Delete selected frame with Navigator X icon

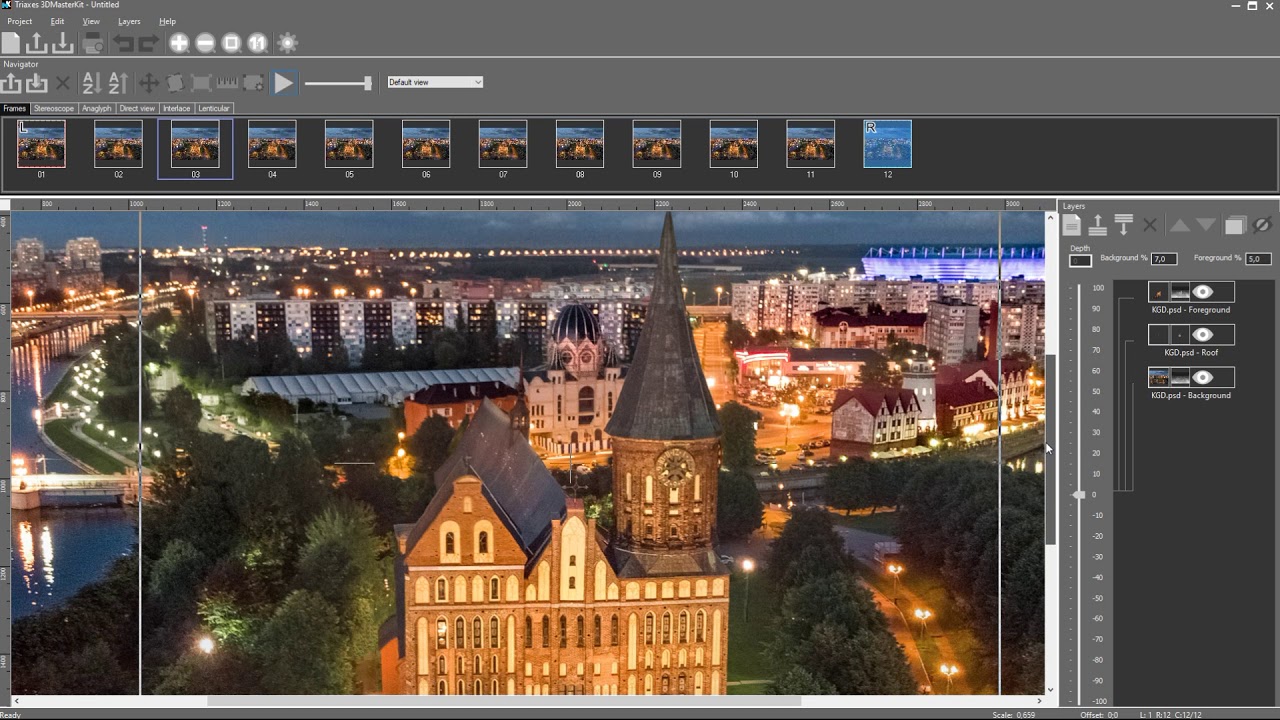coord(63,83)
